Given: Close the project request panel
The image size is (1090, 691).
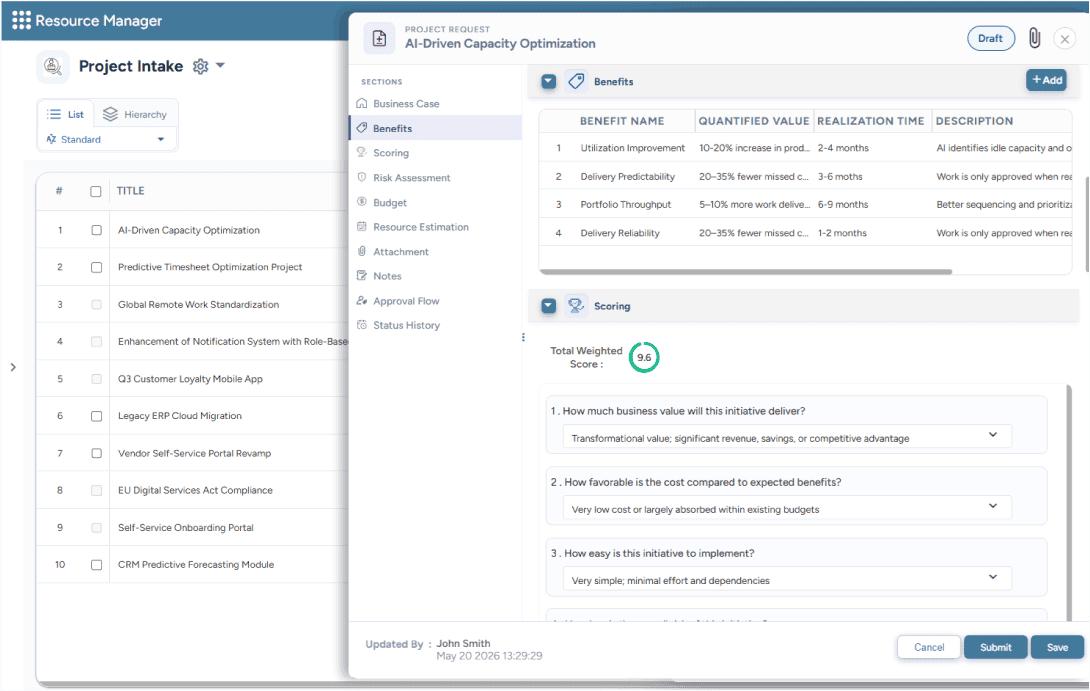Looking at the screenshot, I should pos(1064,39).
